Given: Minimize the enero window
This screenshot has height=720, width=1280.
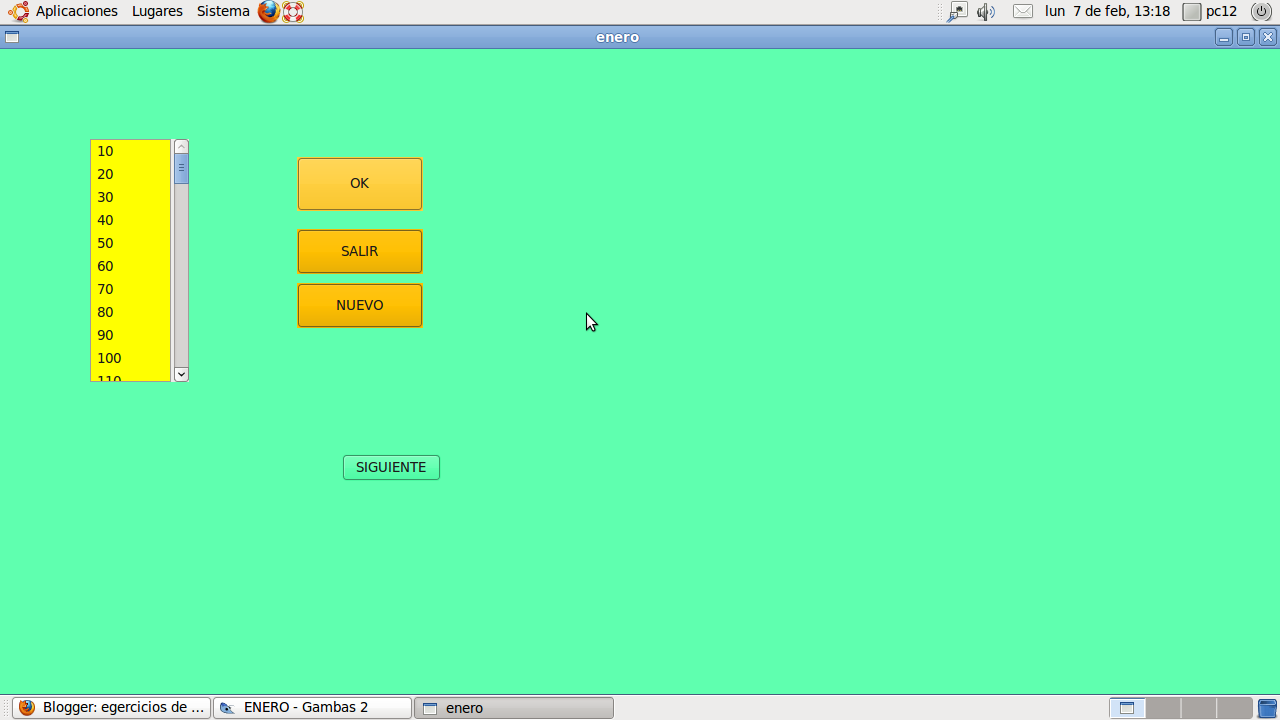Looking at the screenshot, I should 1224,37.
